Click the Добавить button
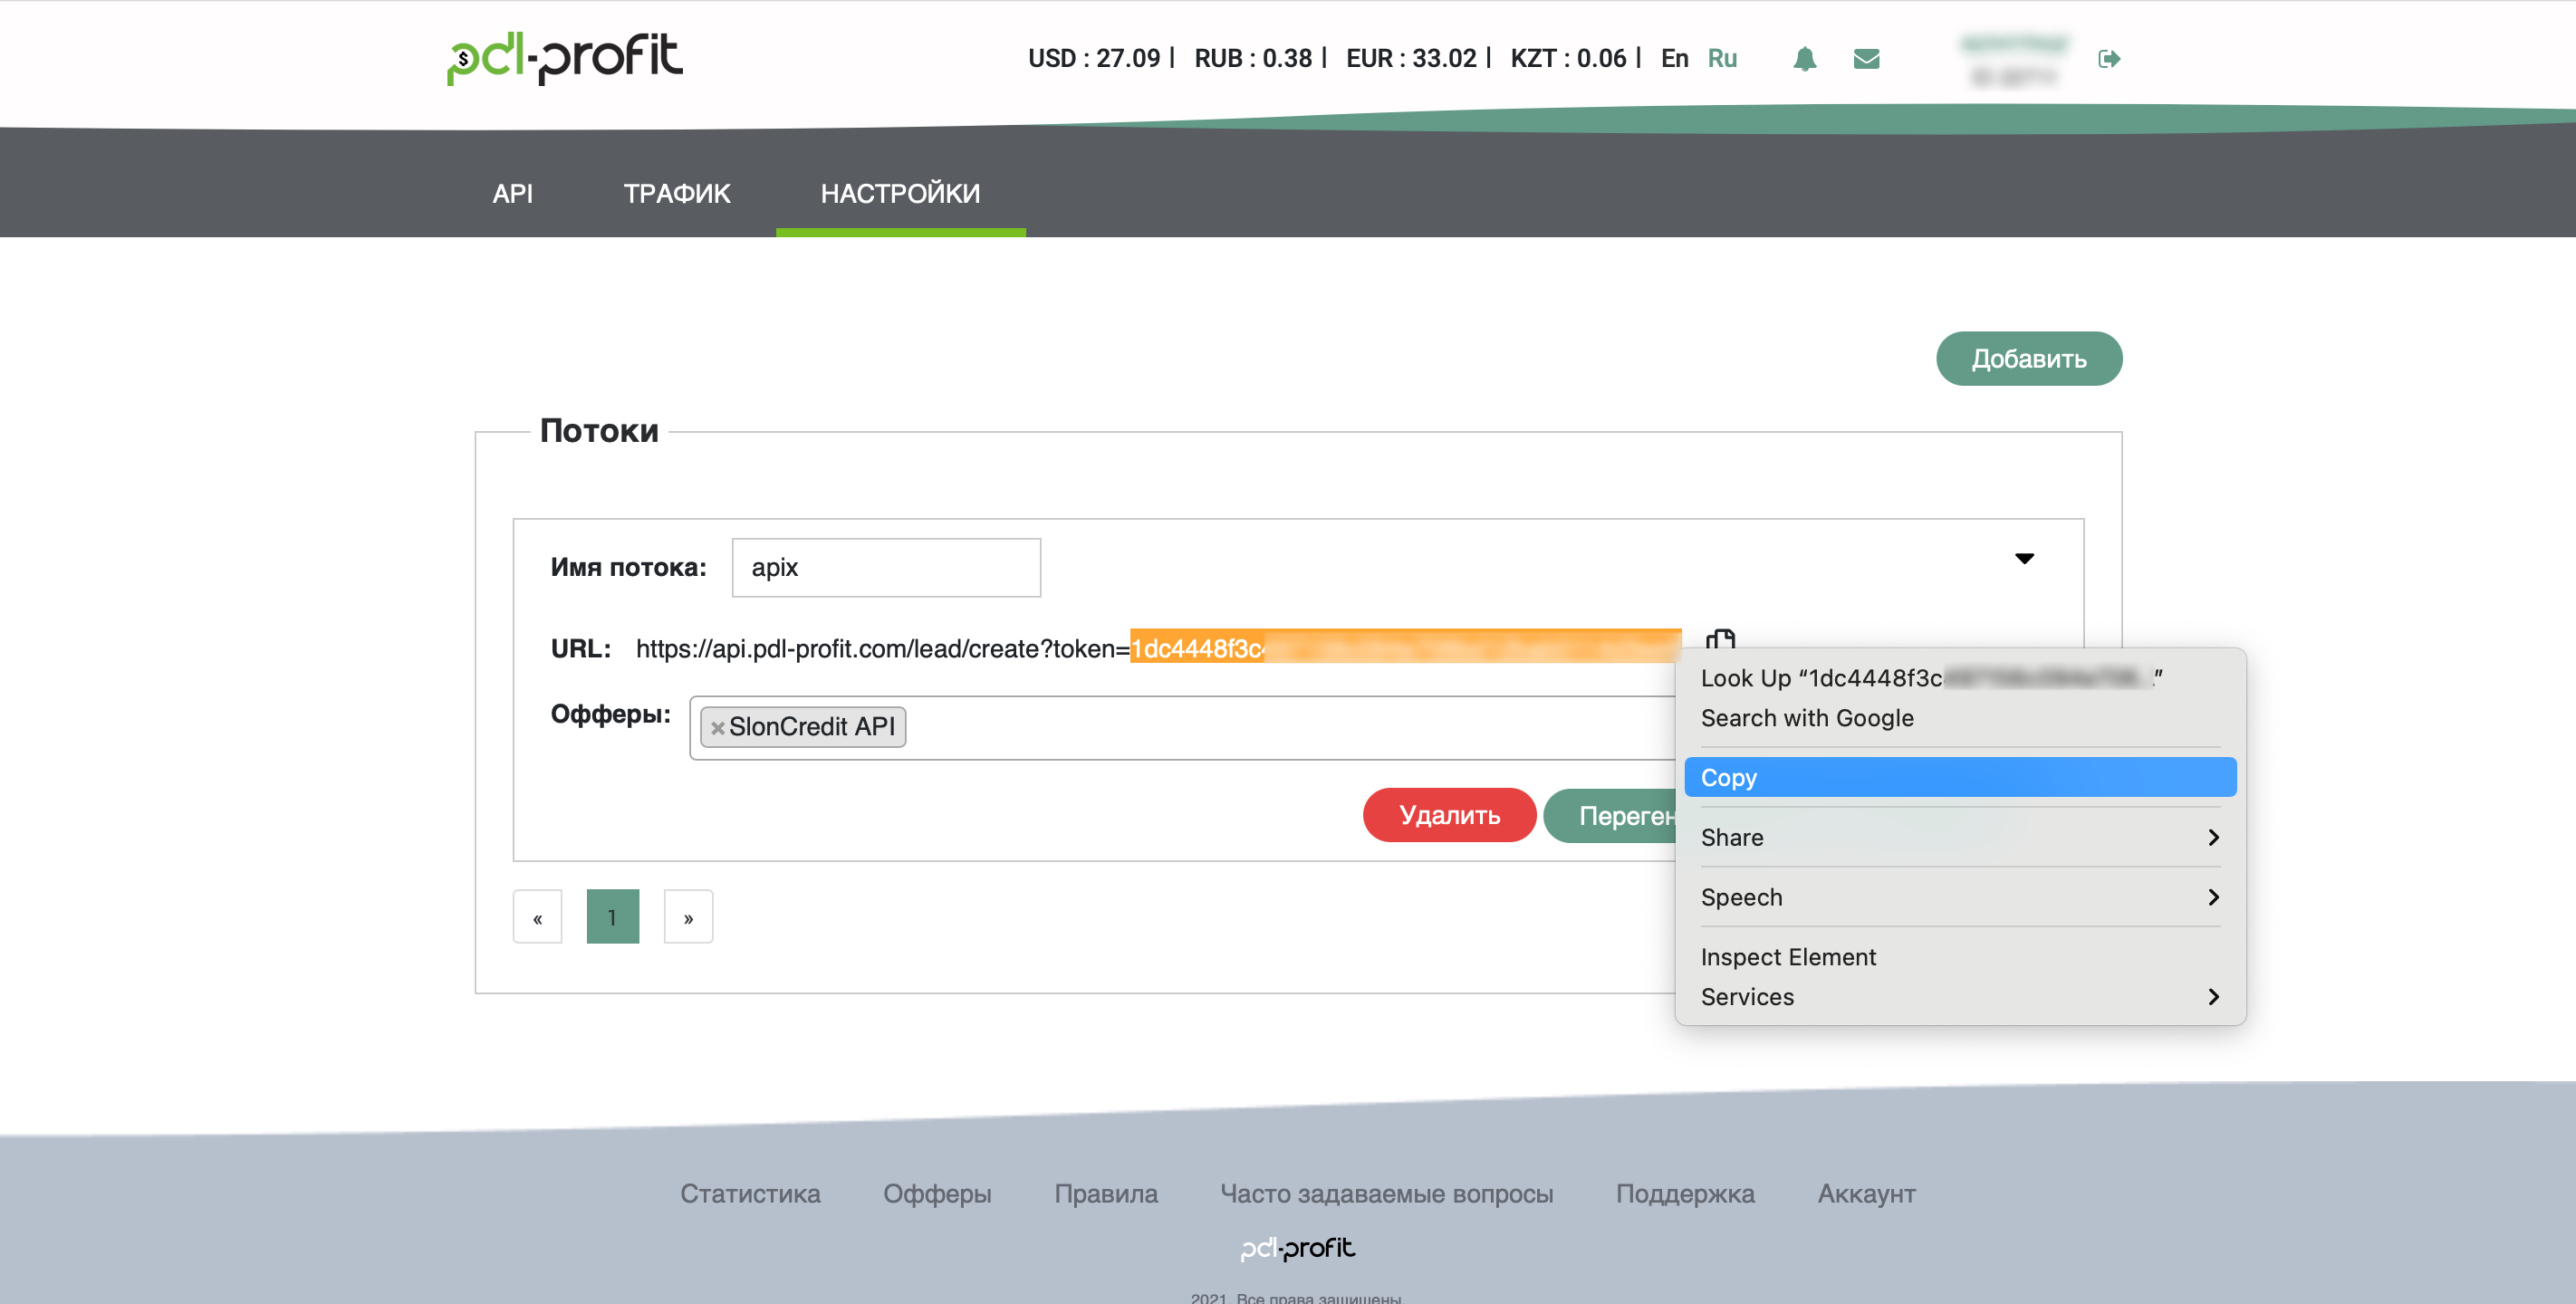Viewport: 2576px width, 1304px height. tap(2028, 358)
